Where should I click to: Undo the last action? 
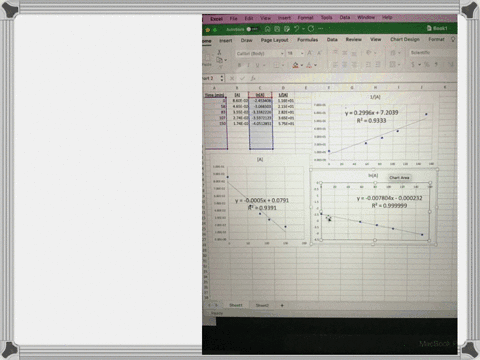(x=296, y=29)
